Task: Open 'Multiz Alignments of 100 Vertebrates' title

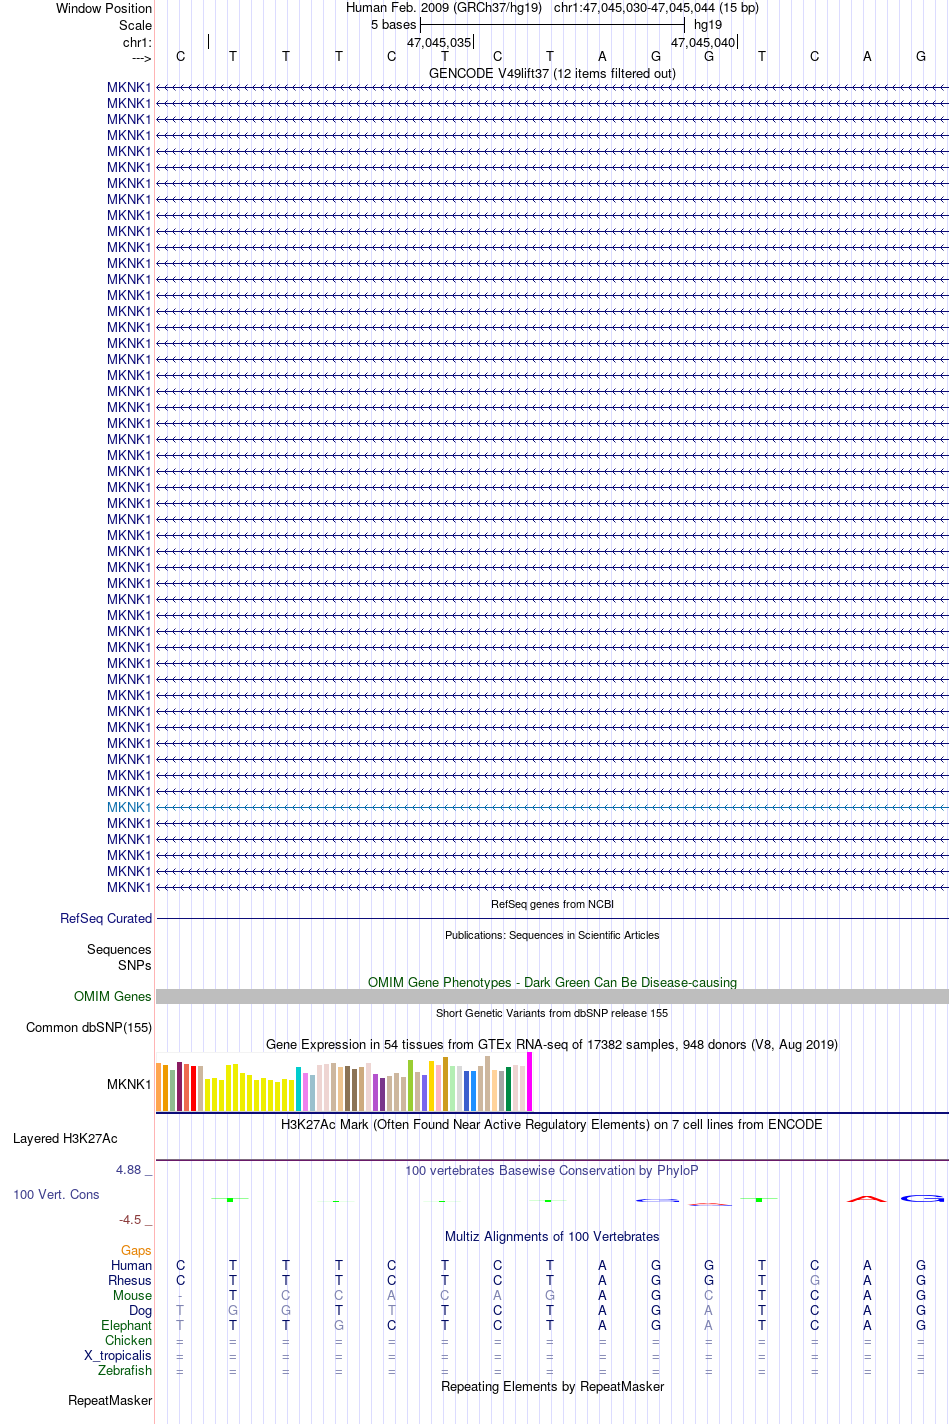Action: [x=552, y=1236]
